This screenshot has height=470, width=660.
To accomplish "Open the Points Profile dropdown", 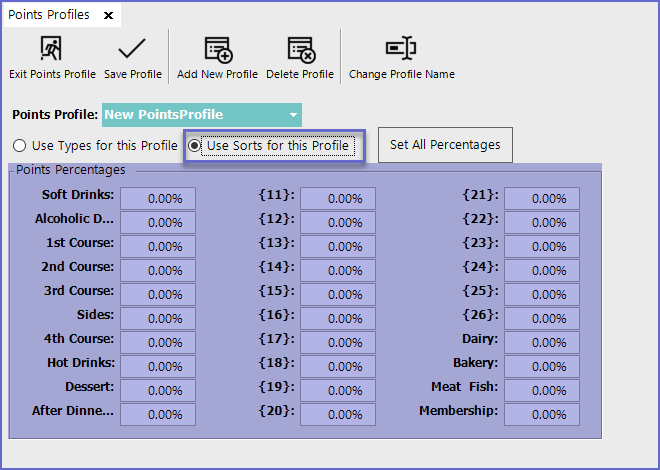I will [x=293, y=115].
